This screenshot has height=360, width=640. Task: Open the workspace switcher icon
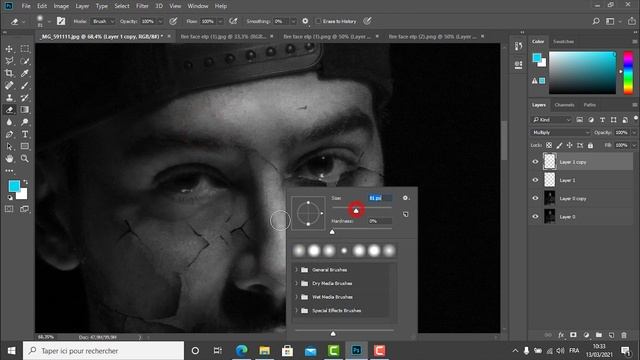(x=610, y=21)
